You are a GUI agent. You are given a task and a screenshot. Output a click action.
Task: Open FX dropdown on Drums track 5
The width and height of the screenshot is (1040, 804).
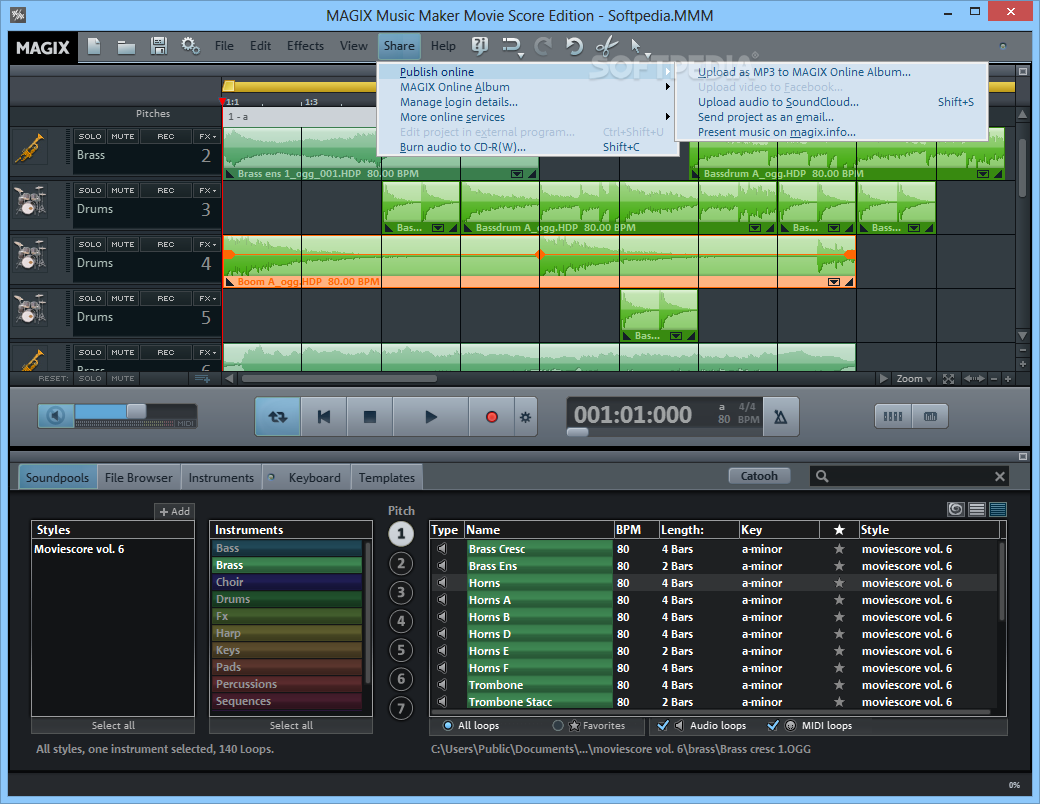(x=208, y=299)
